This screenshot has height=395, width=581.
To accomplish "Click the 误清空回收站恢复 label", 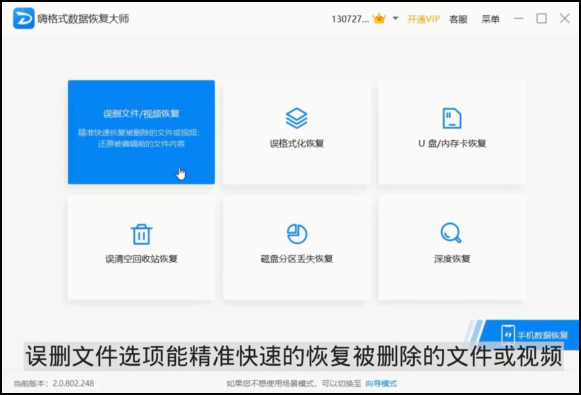I will 142,259.
